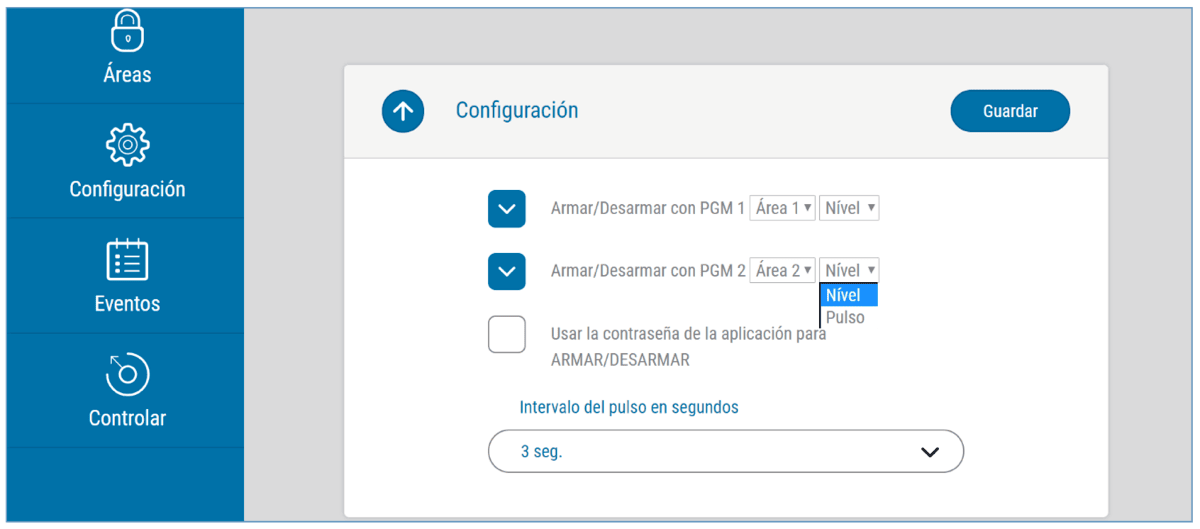Click the padlock icon above Áreas

(127, 31)
